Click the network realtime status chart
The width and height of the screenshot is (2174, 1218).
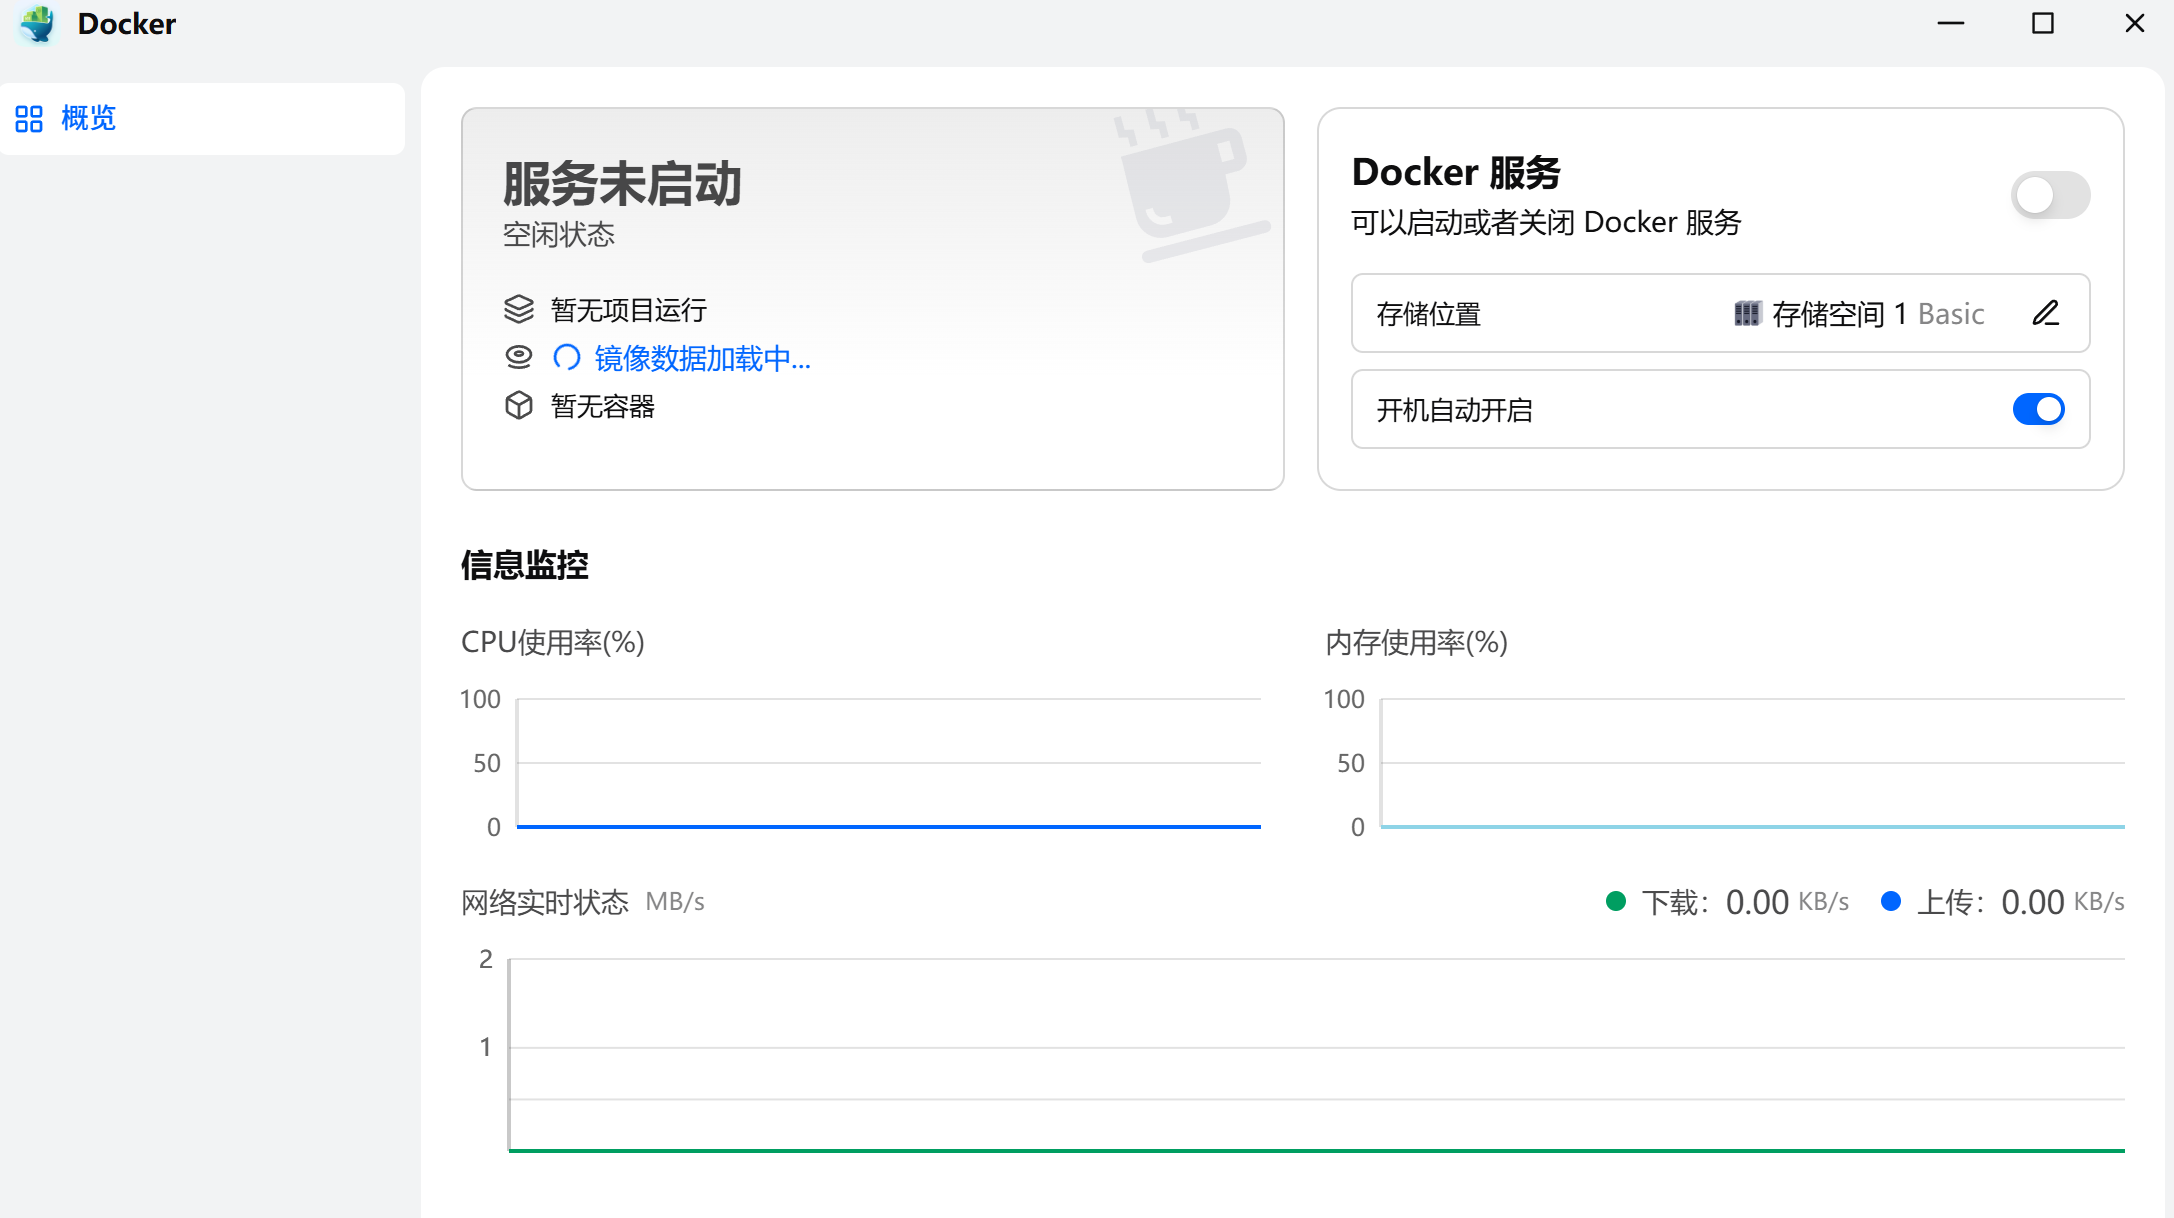[1316, 1055]
